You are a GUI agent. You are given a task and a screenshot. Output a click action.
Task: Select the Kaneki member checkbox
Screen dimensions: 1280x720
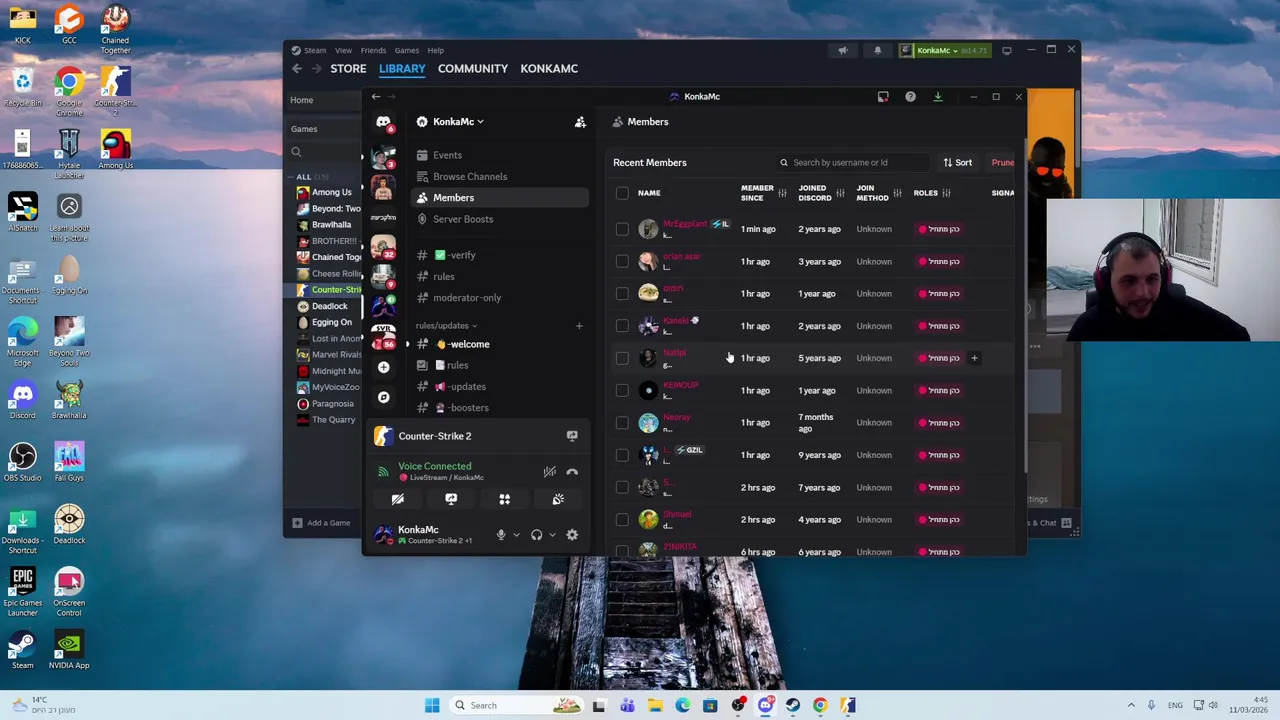pos(622,326)
